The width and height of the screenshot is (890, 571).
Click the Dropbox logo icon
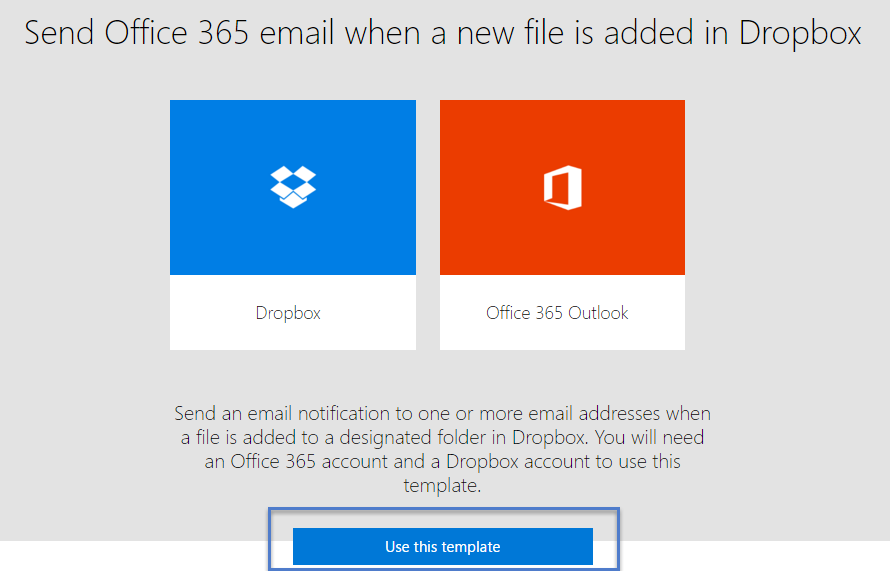click(x=292, y=187)
